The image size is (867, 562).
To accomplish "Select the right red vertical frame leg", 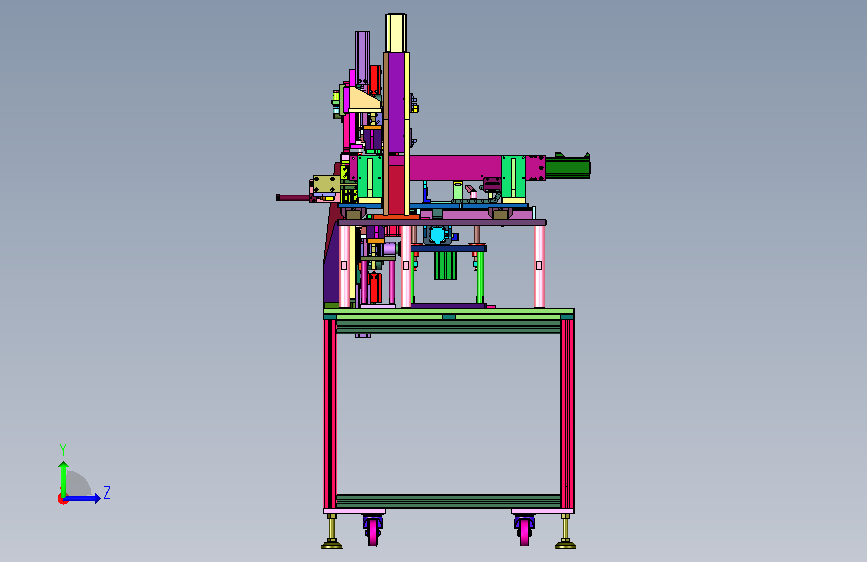I will click(x=567, y=414).
